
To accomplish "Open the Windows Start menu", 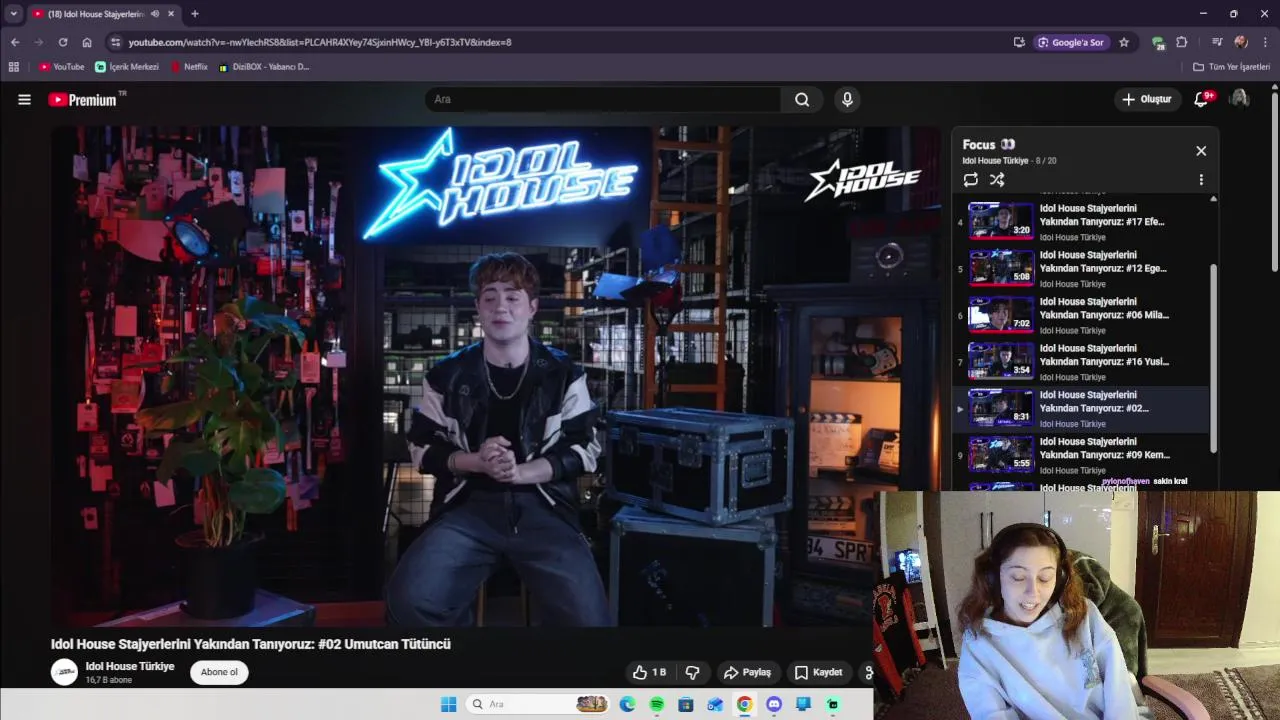I will [x=449, y=704].
